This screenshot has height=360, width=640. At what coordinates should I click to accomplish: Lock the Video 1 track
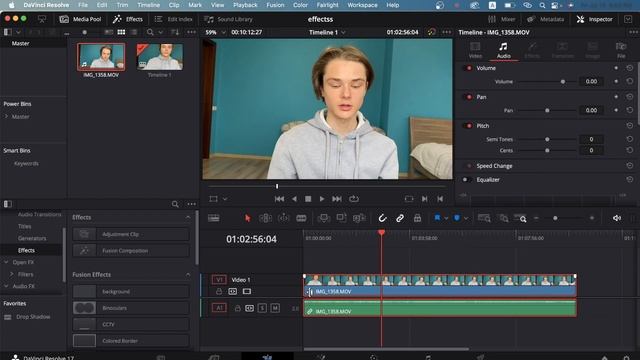219,291
